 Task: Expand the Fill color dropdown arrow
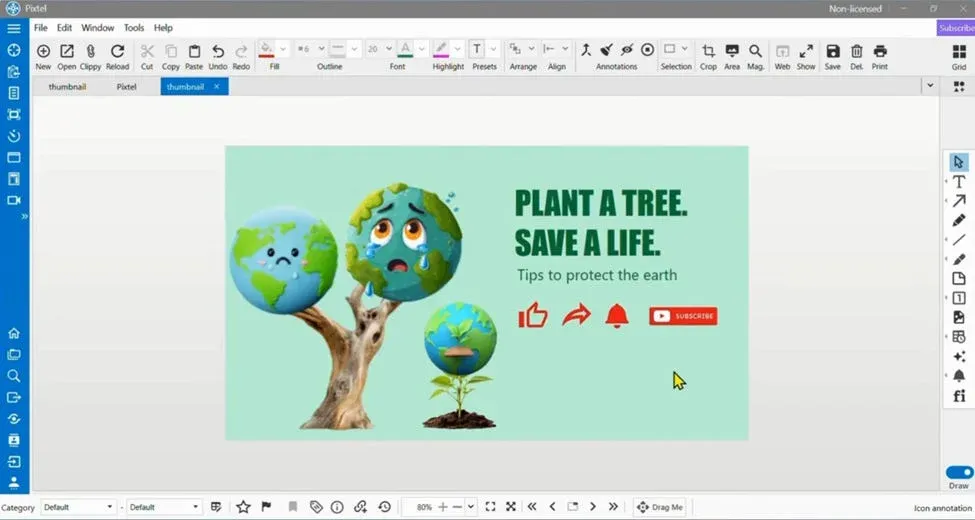tap(283, 49)
